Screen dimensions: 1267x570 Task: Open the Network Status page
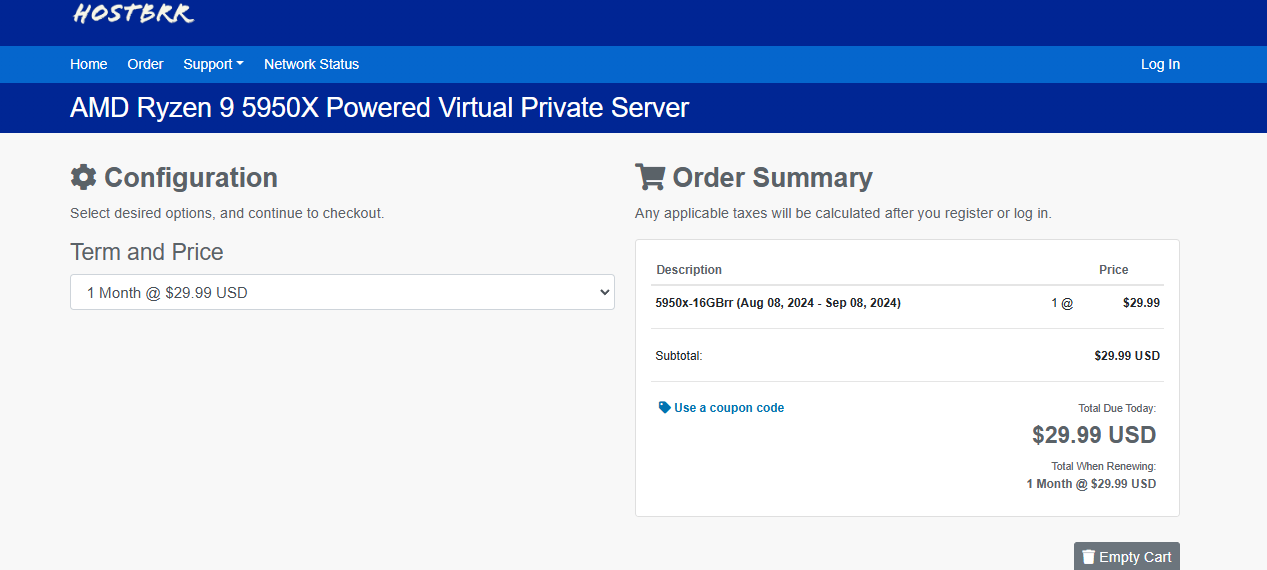(x=311, y=64)
